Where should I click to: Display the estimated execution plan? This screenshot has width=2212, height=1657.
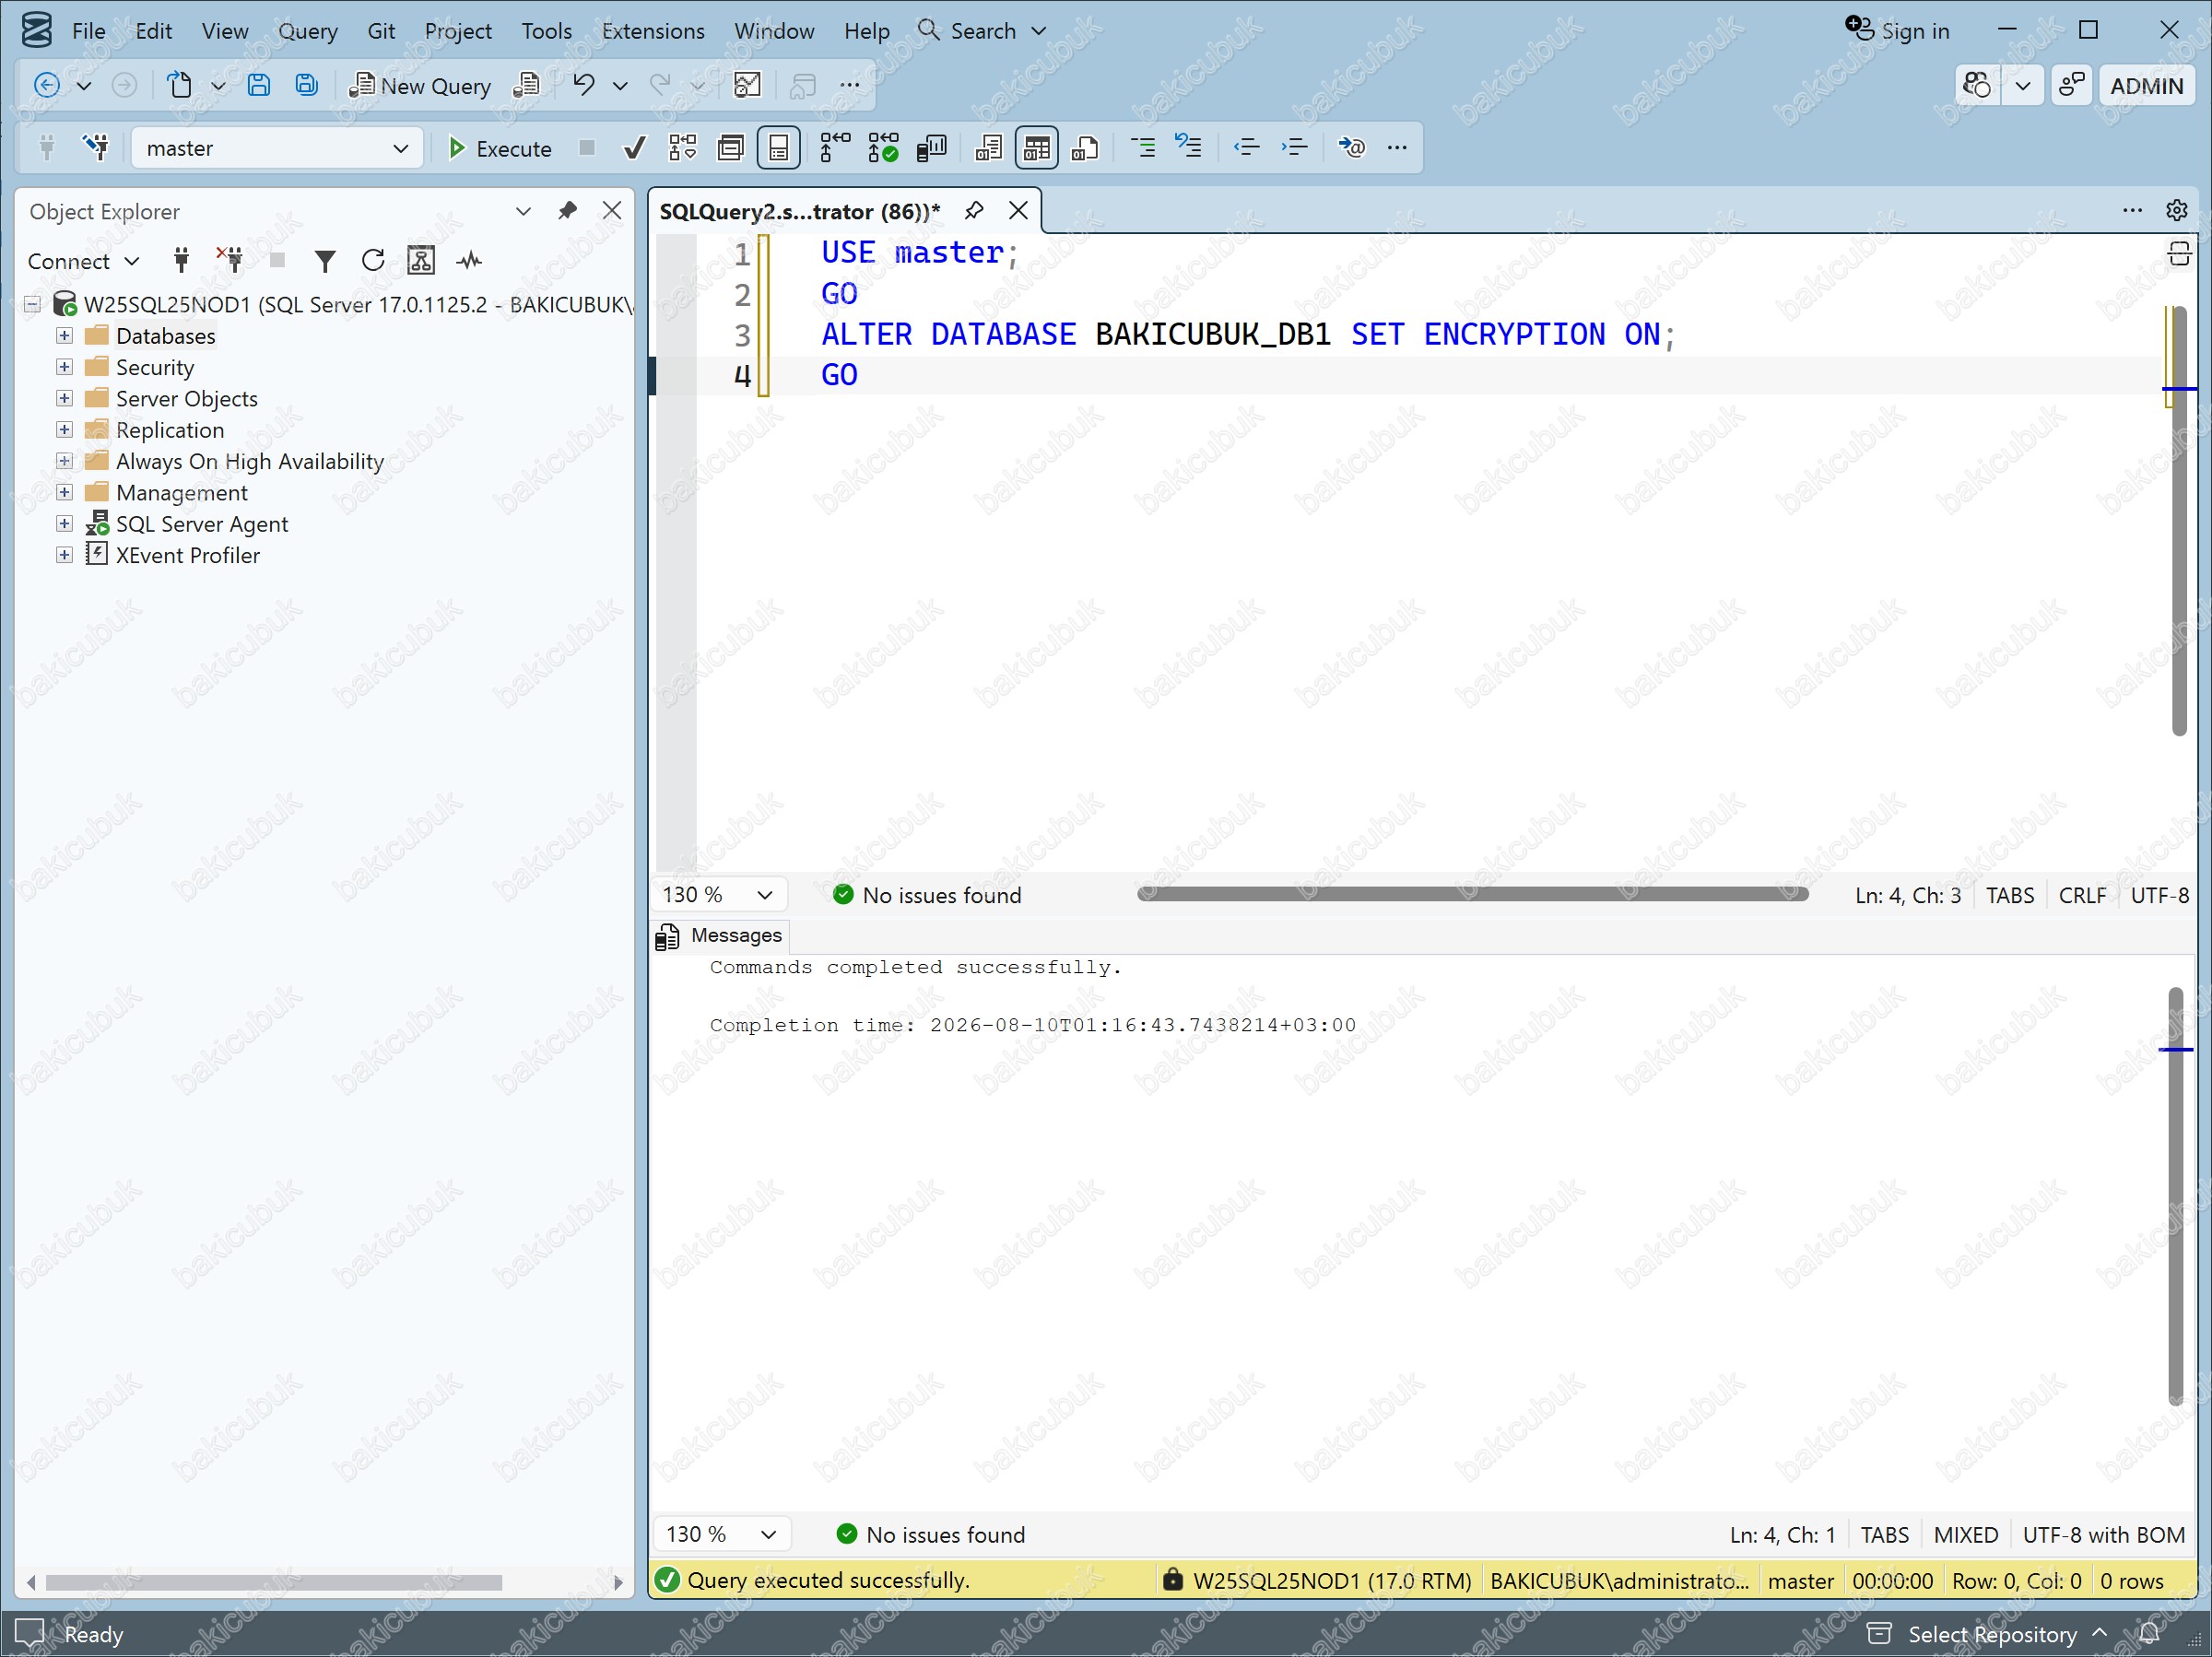click(x=683, y=148)
